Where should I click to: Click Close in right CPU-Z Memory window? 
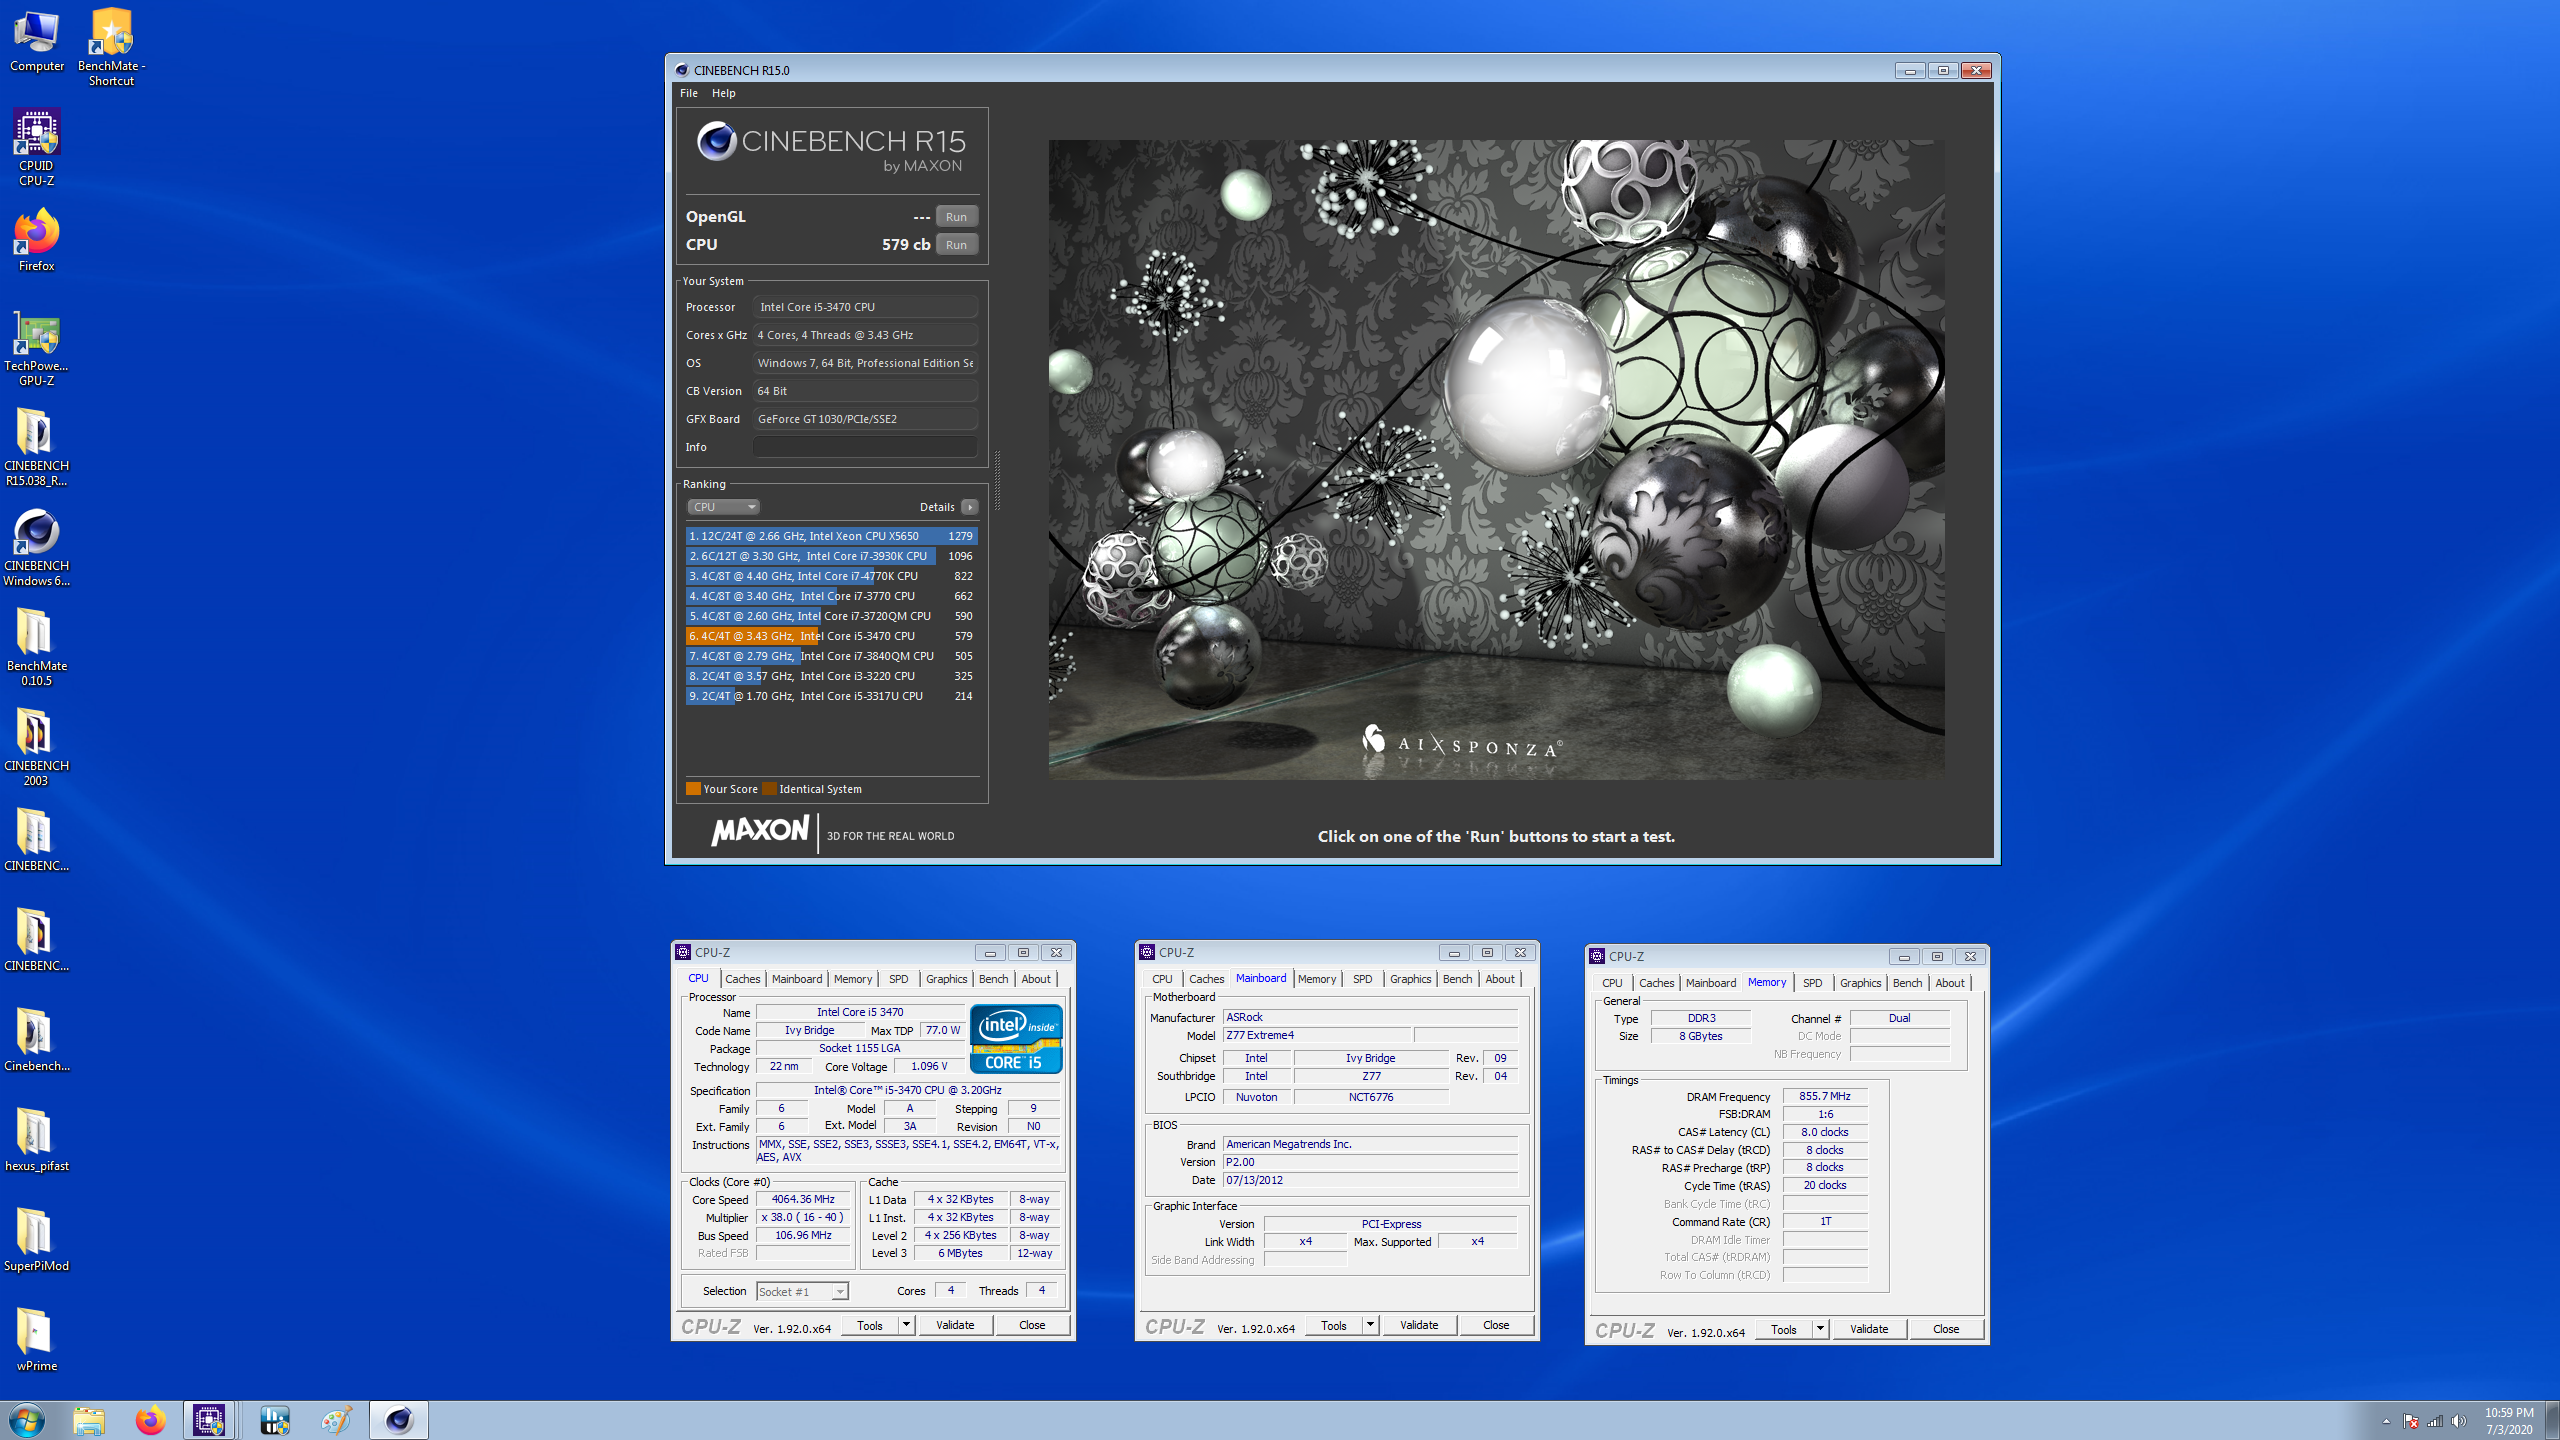pyautogui.click(x=1946, y=1329)
